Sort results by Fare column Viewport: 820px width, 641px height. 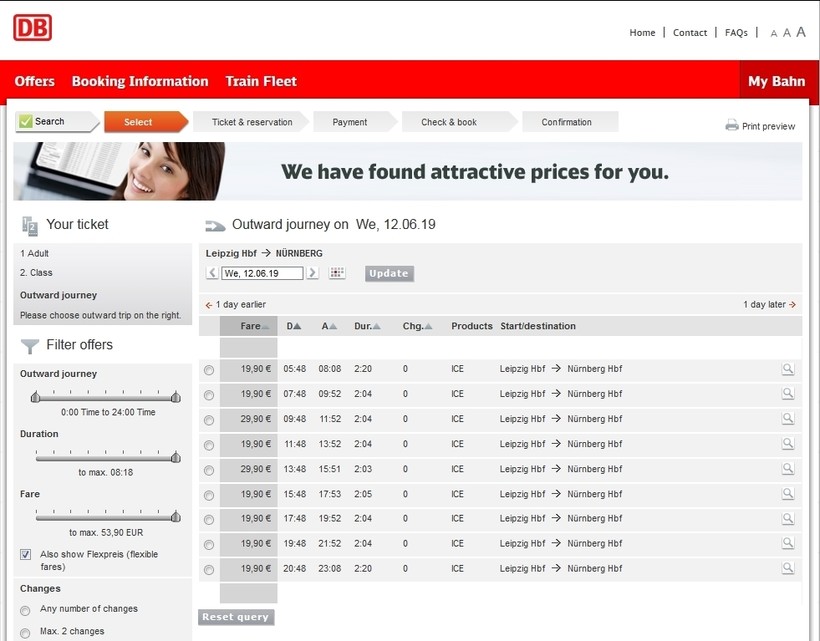click(254, 326)
